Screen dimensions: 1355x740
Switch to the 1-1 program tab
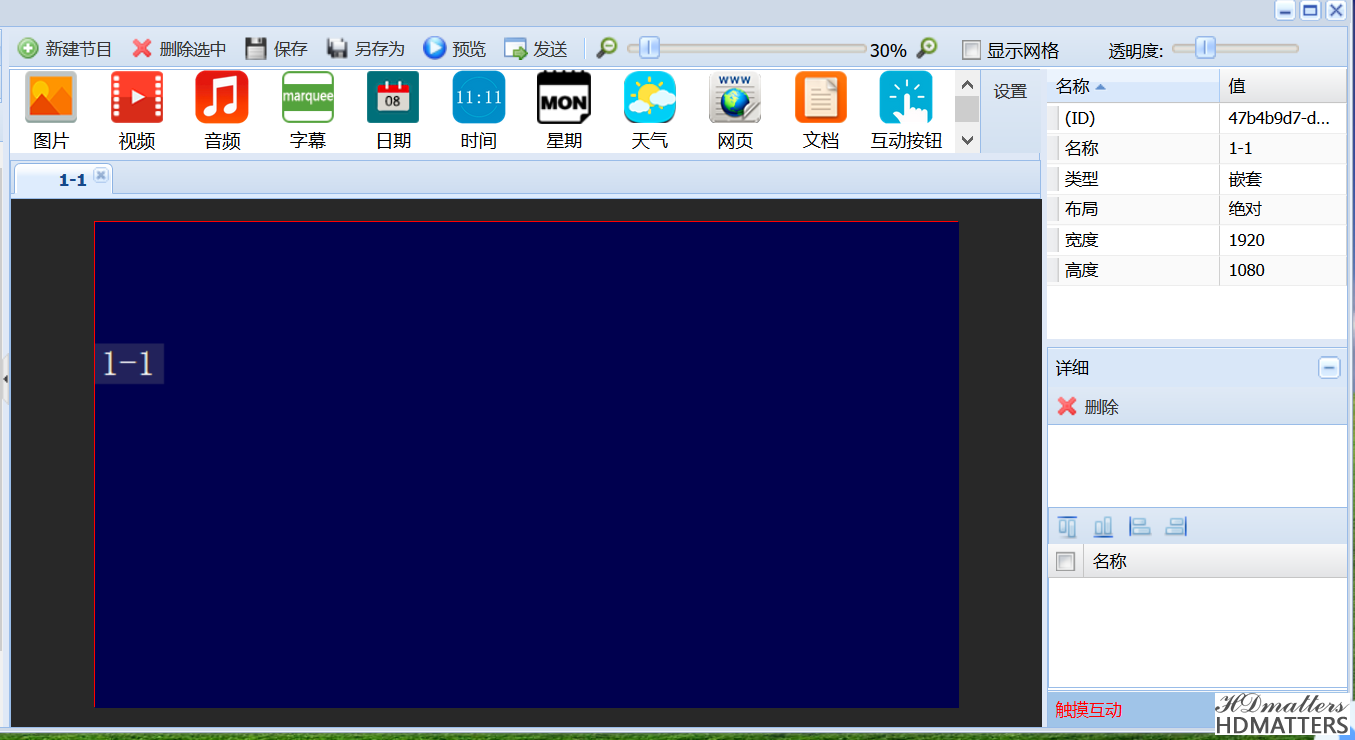(x=72, y=180)
